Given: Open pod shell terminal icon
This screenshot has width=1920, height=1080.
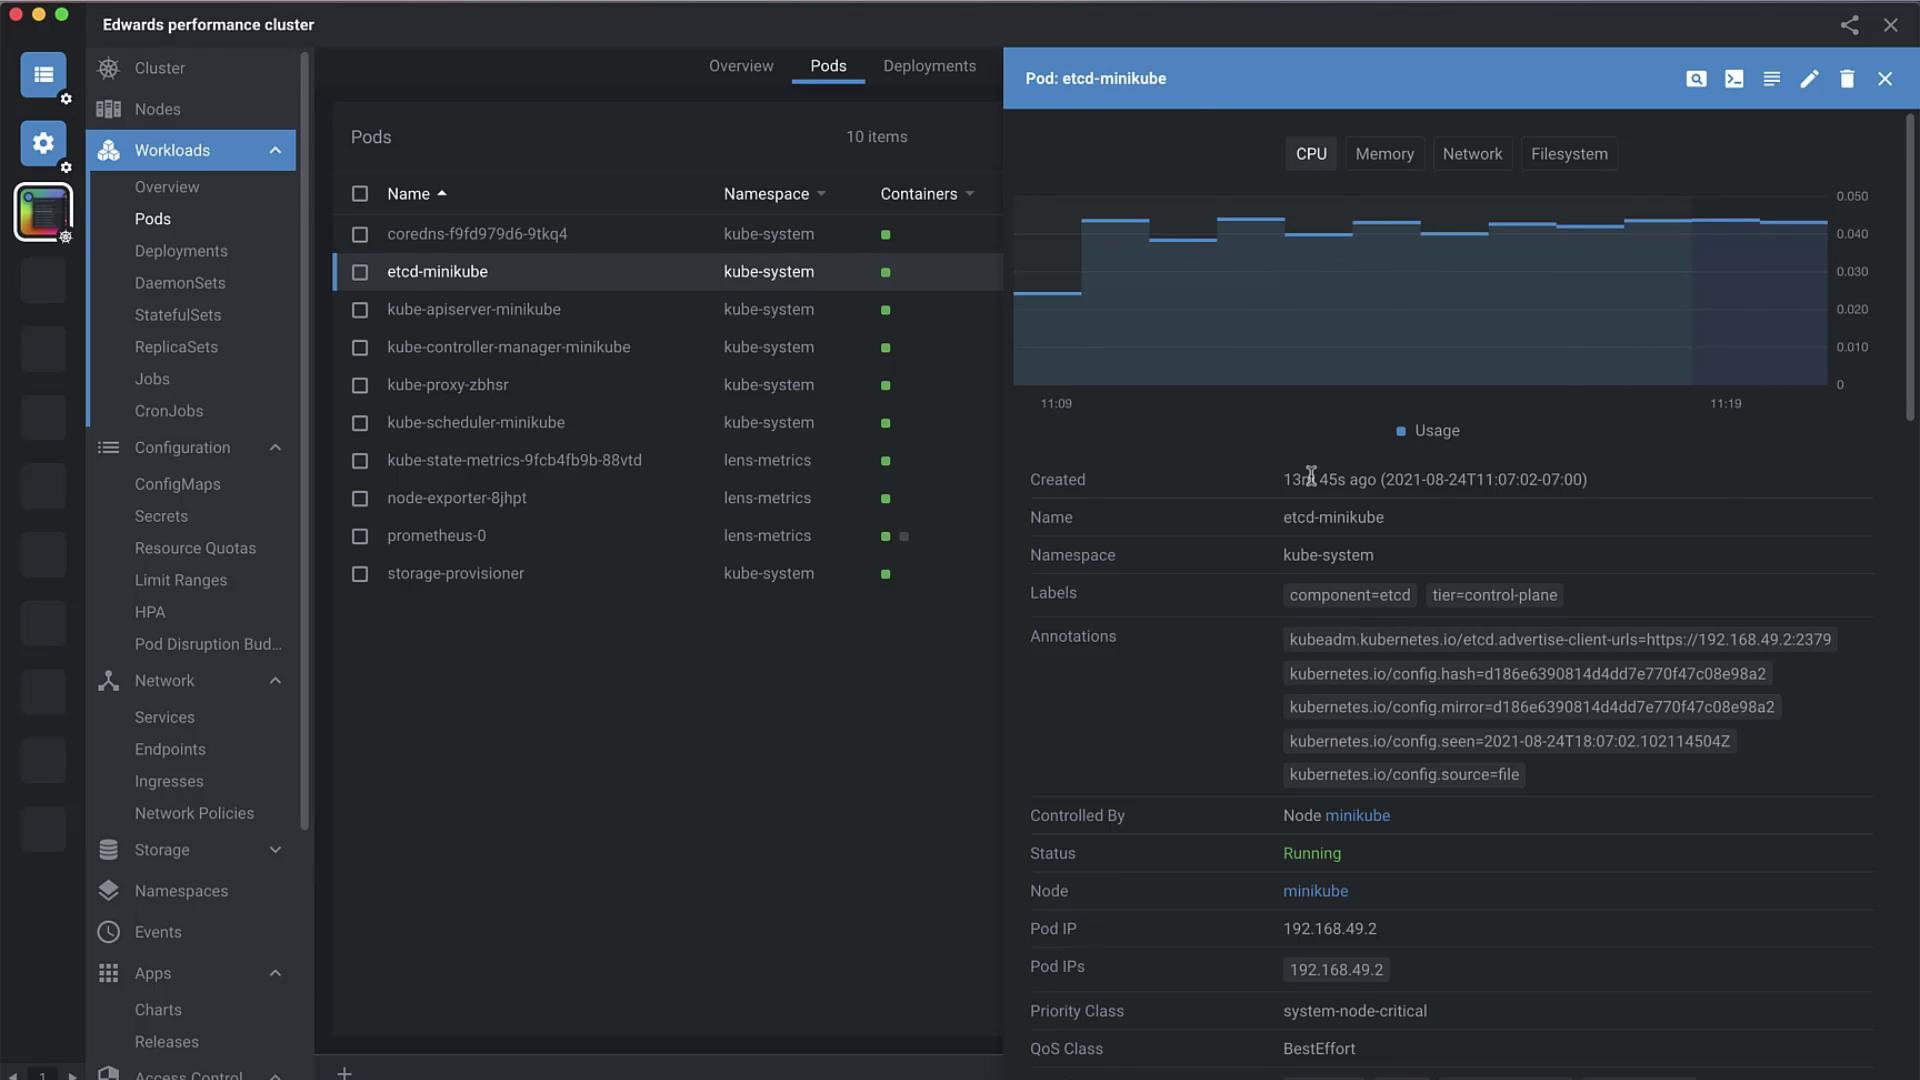Looking at the screenshot, I should pos(1734,79).
